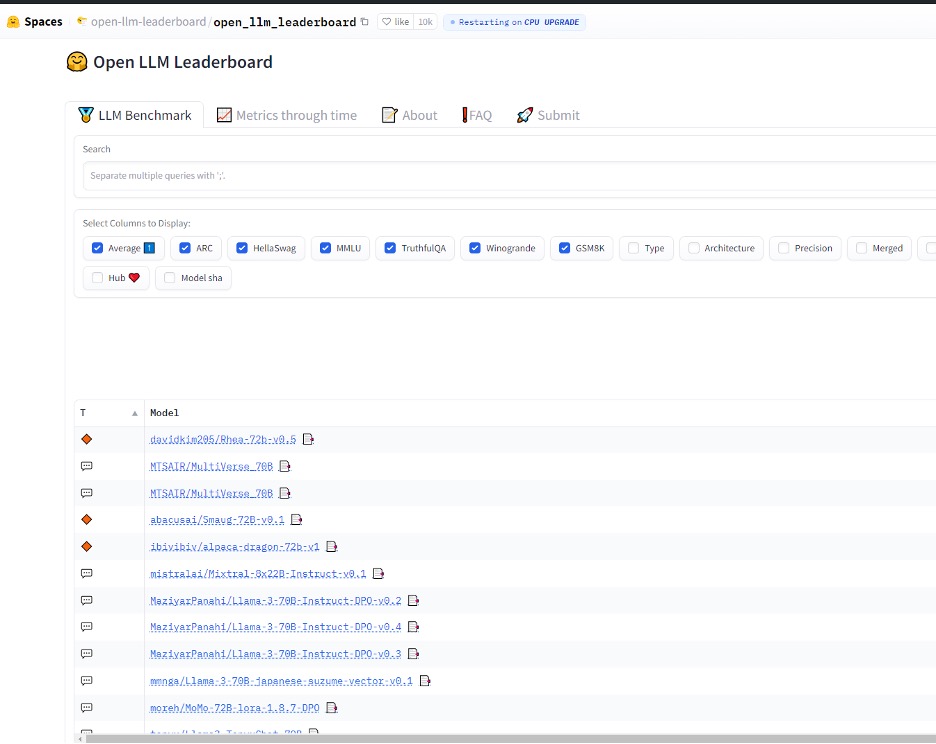Sort the table by the T column arrow
The width and height of the screenshot is (936, 744).
click(x=135, y=413)
